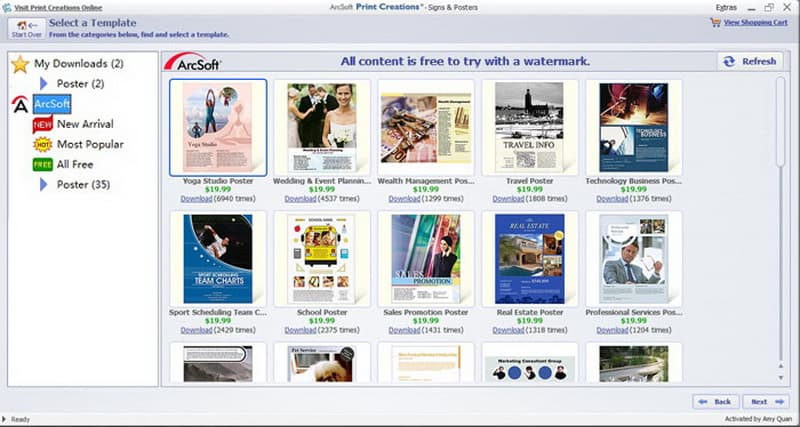This screenshot has height=427, width=800.
Task: Download the Sport Scheduling Team poster
Action: [x=196, y=331]
